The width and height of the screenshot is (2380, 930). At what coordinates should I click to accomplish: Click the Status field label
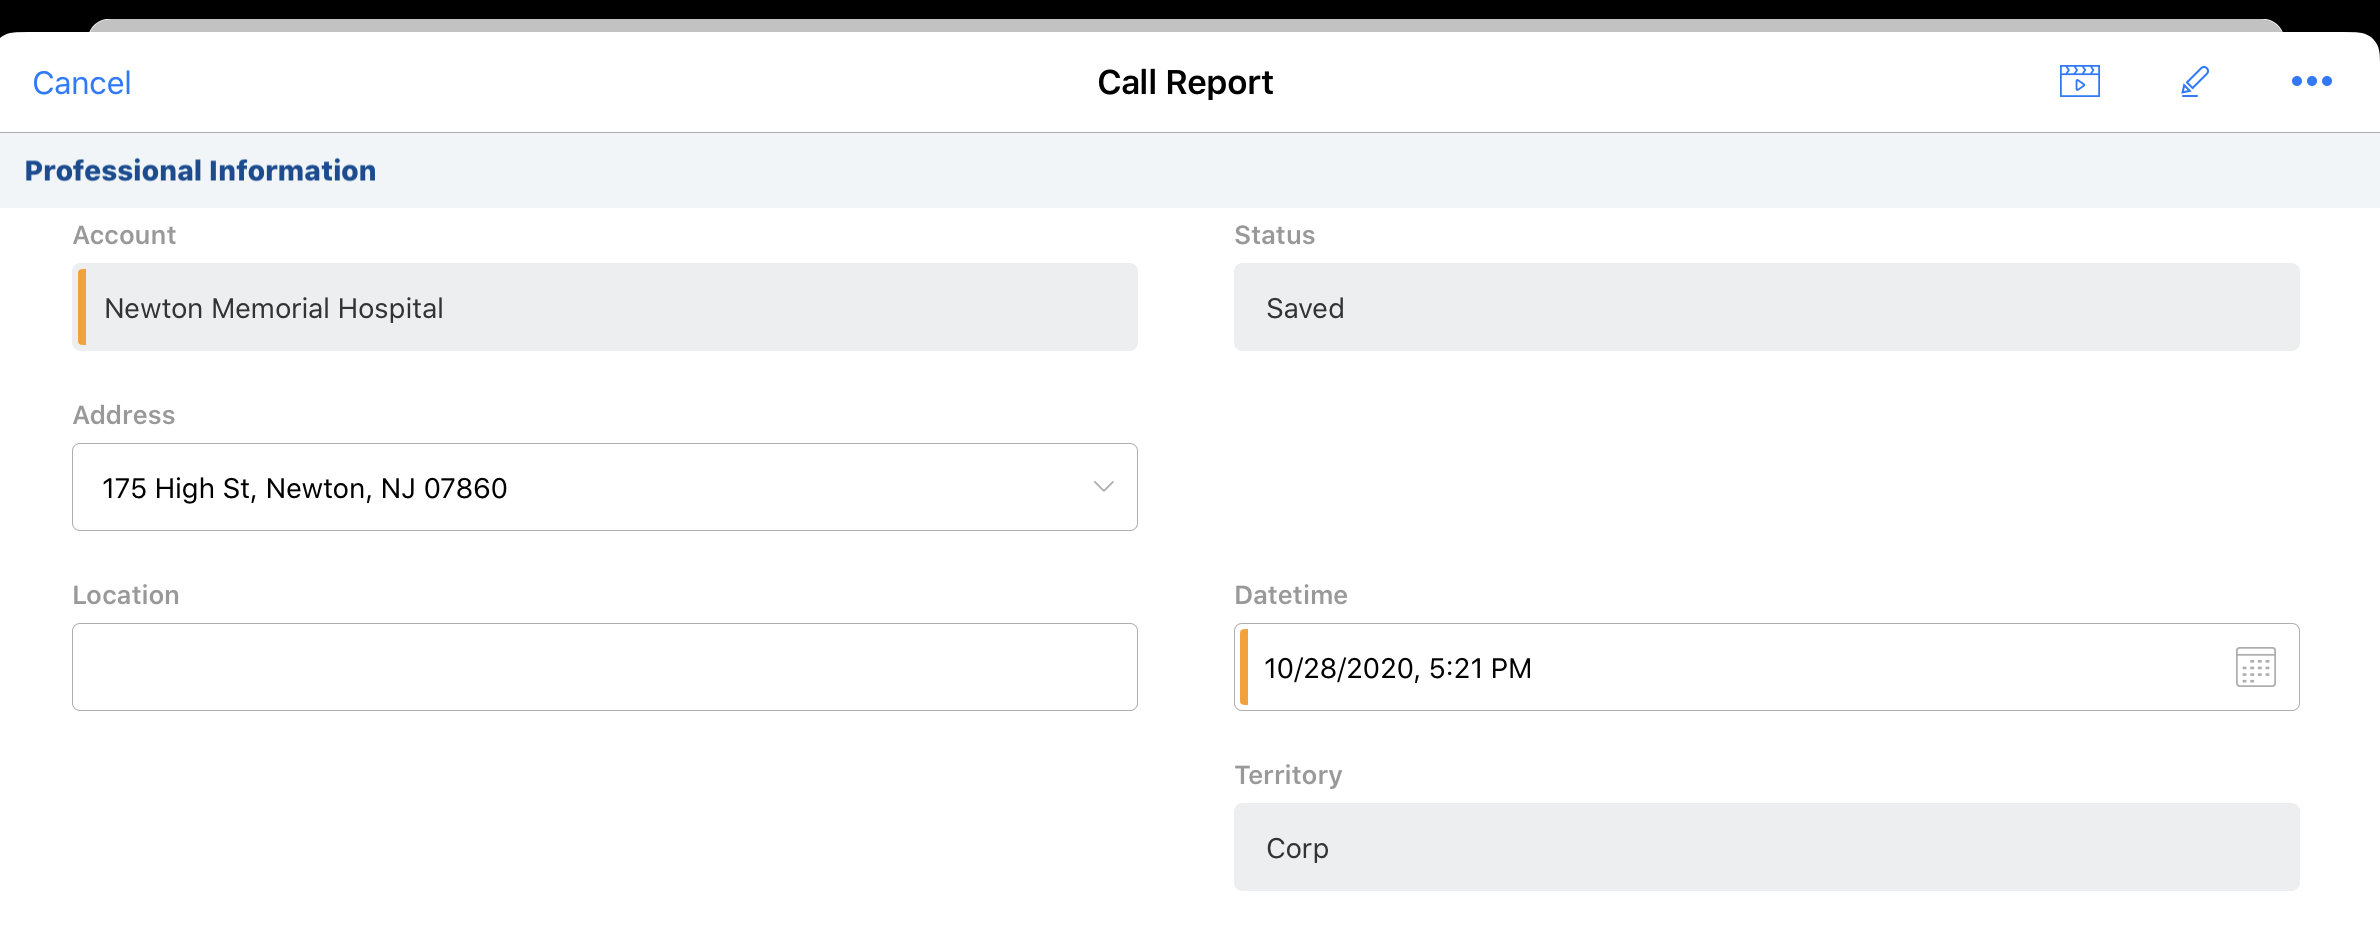(x=1274, y=235)
